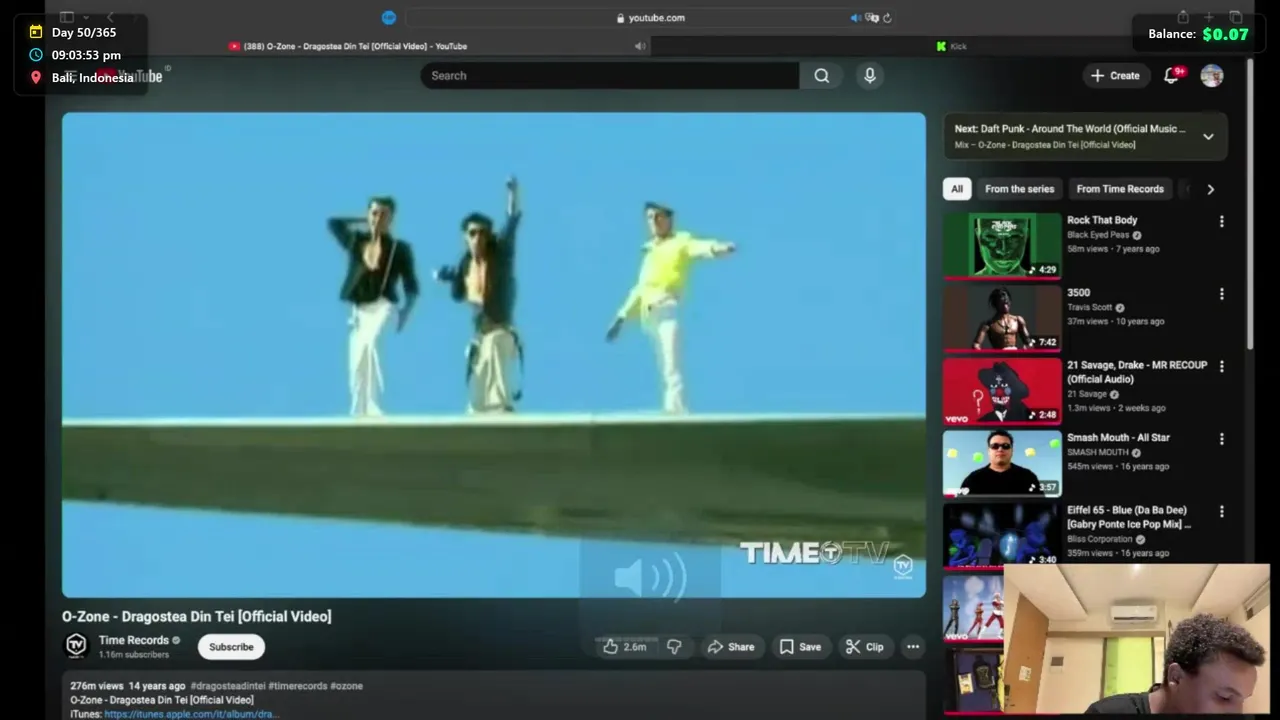Click the #ozone hashtag
This screenshot has width=1280, height=720.
[346, 686]
